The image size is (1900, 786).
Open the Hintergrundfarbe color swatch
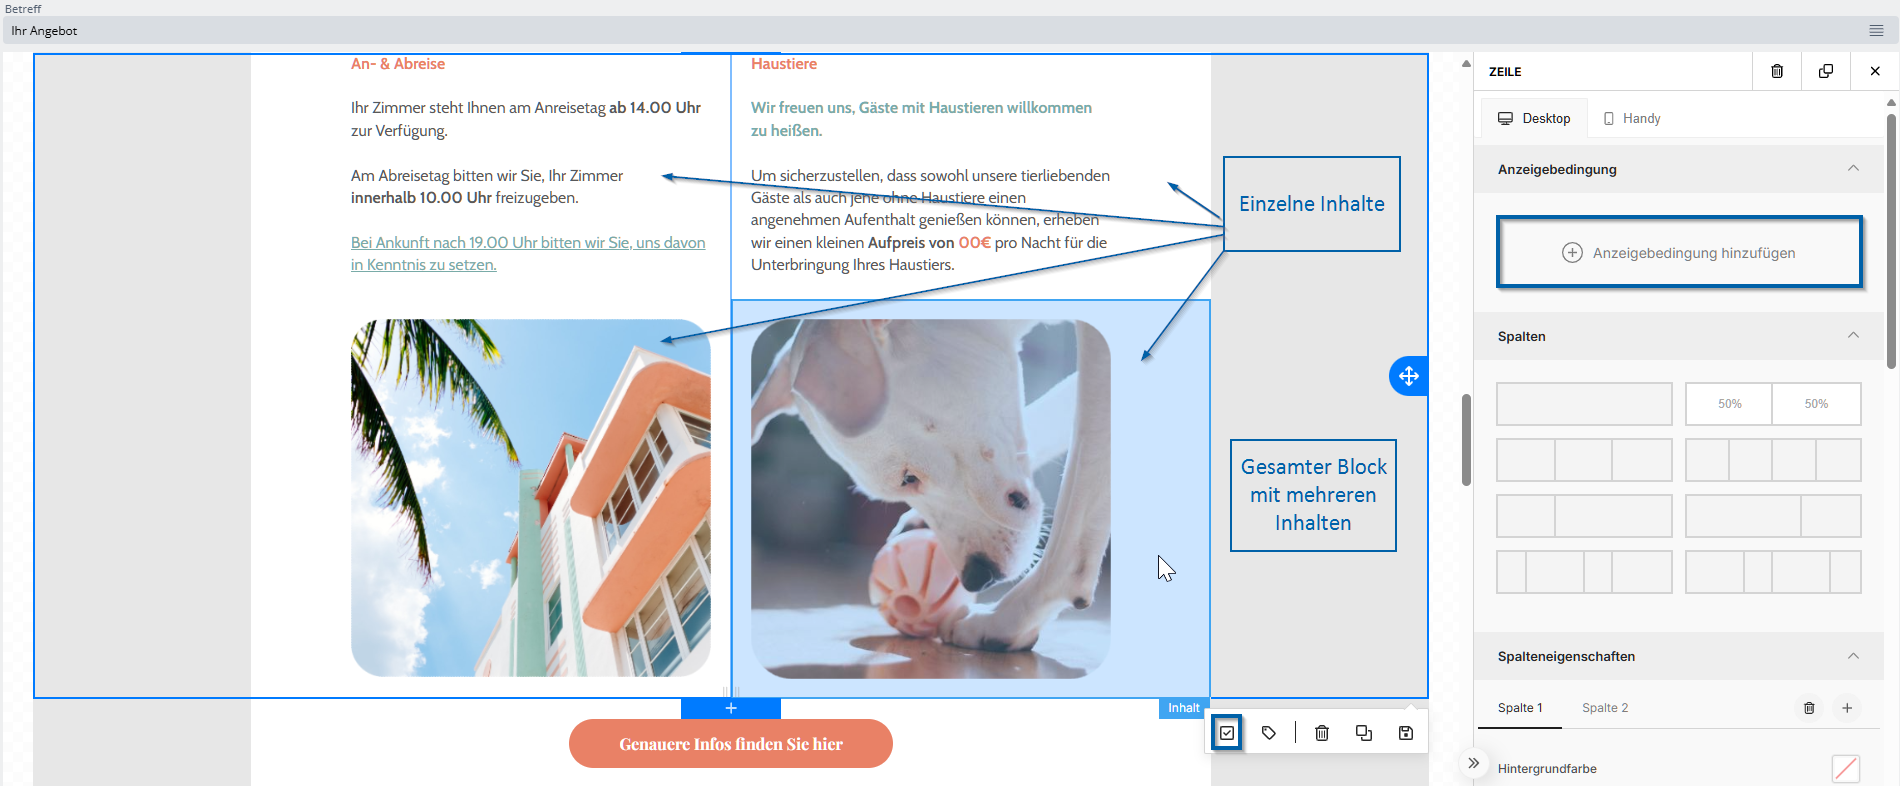click(x=1845, y=768)
